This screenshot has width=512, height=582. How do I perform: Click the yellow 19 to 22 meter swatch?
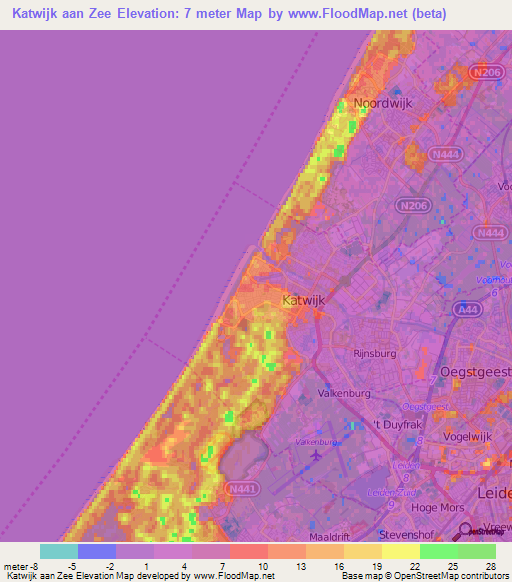(x=401, y=551)
